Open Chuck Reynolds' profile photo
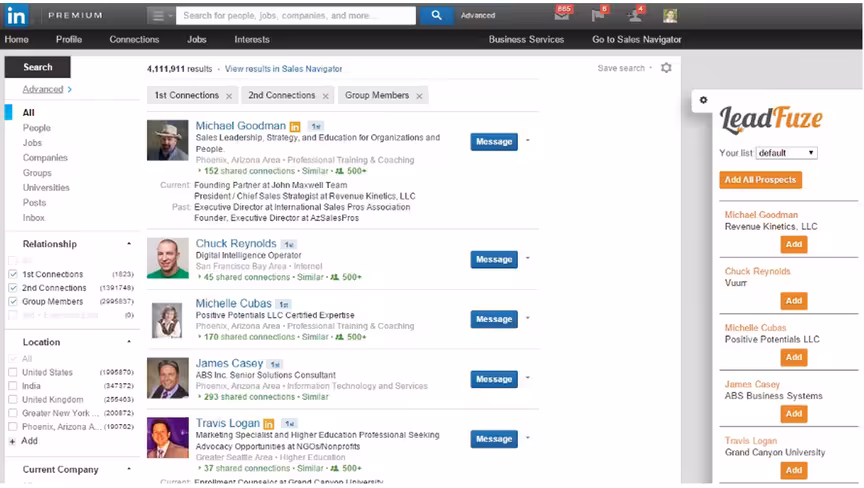The width and height of the screenshot is (864, 488). [x=168, y=258]
